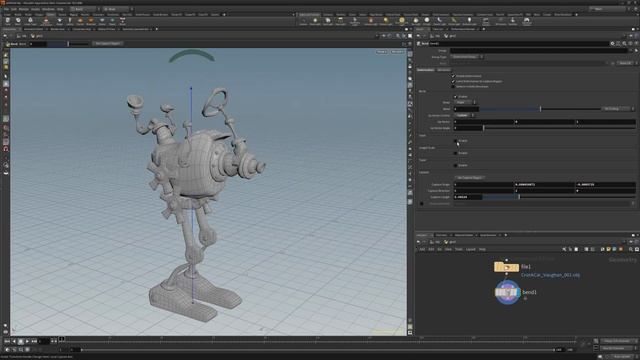Open the Windows menu
Screen dimensions: 640x360
(x=48, y=9)
